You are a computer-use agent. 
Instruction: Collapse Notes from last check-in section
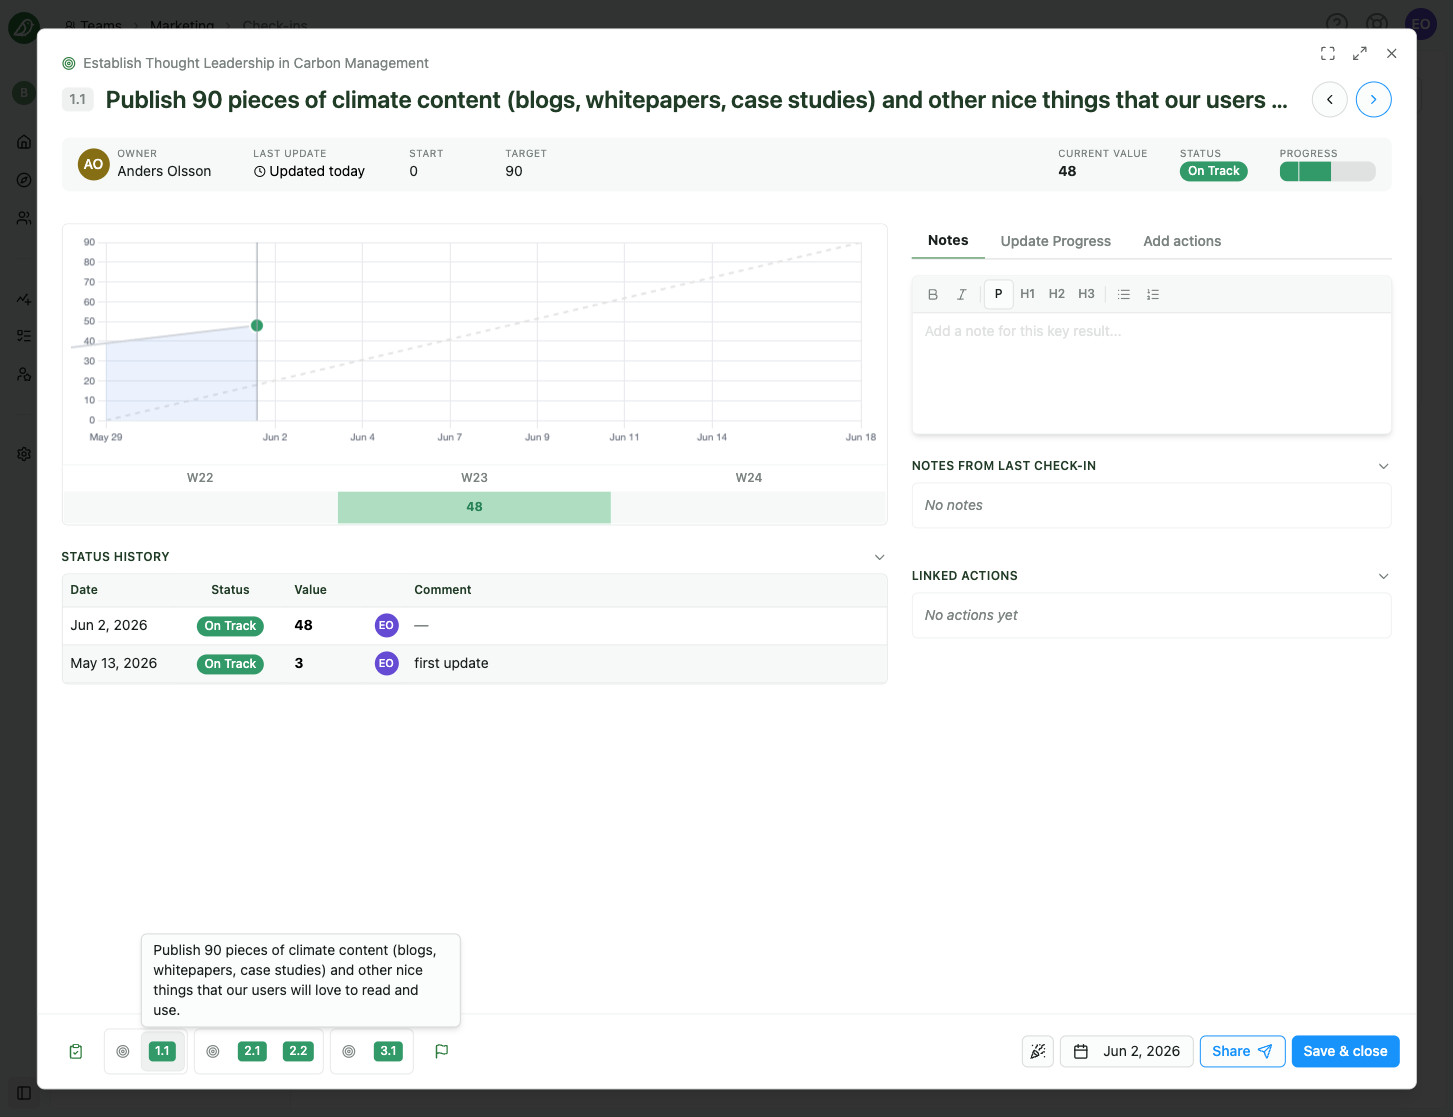click(x=1384, y=466)
